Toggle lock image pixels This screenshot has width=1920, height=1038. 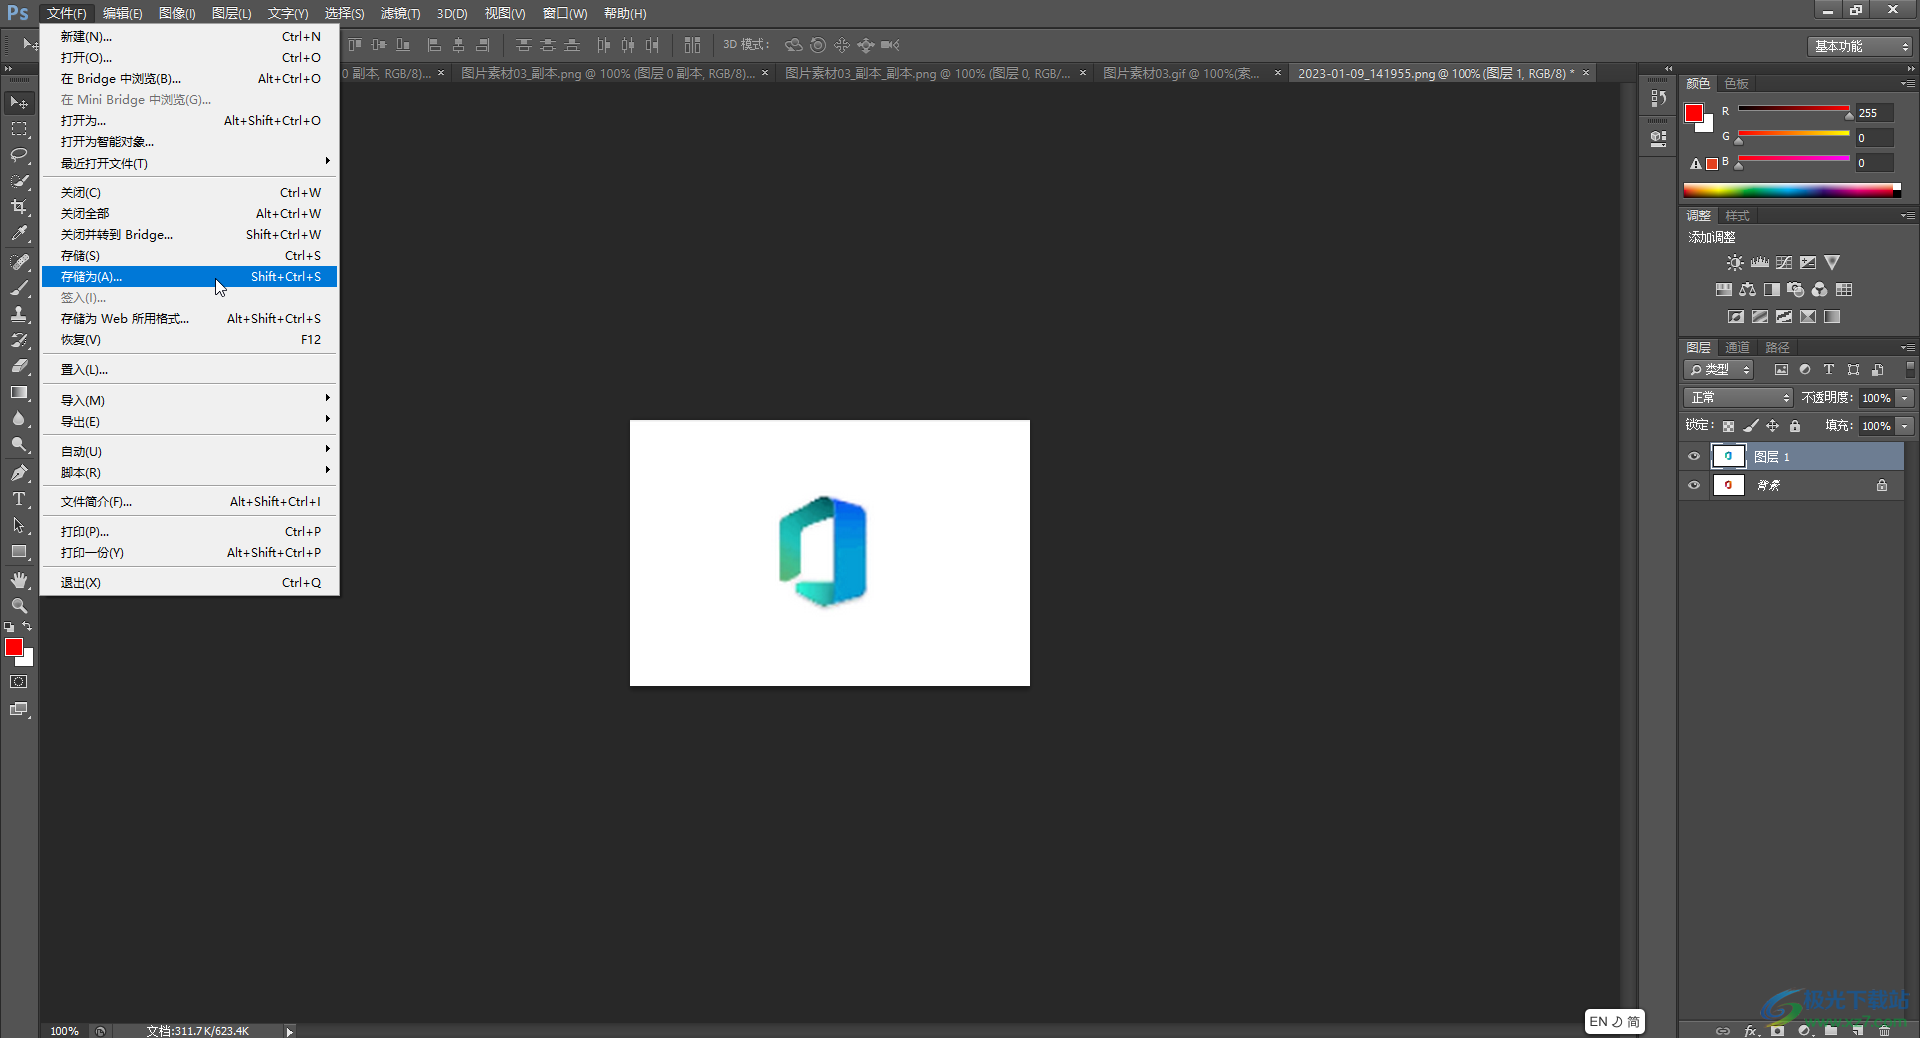(x=1751, y=426)
